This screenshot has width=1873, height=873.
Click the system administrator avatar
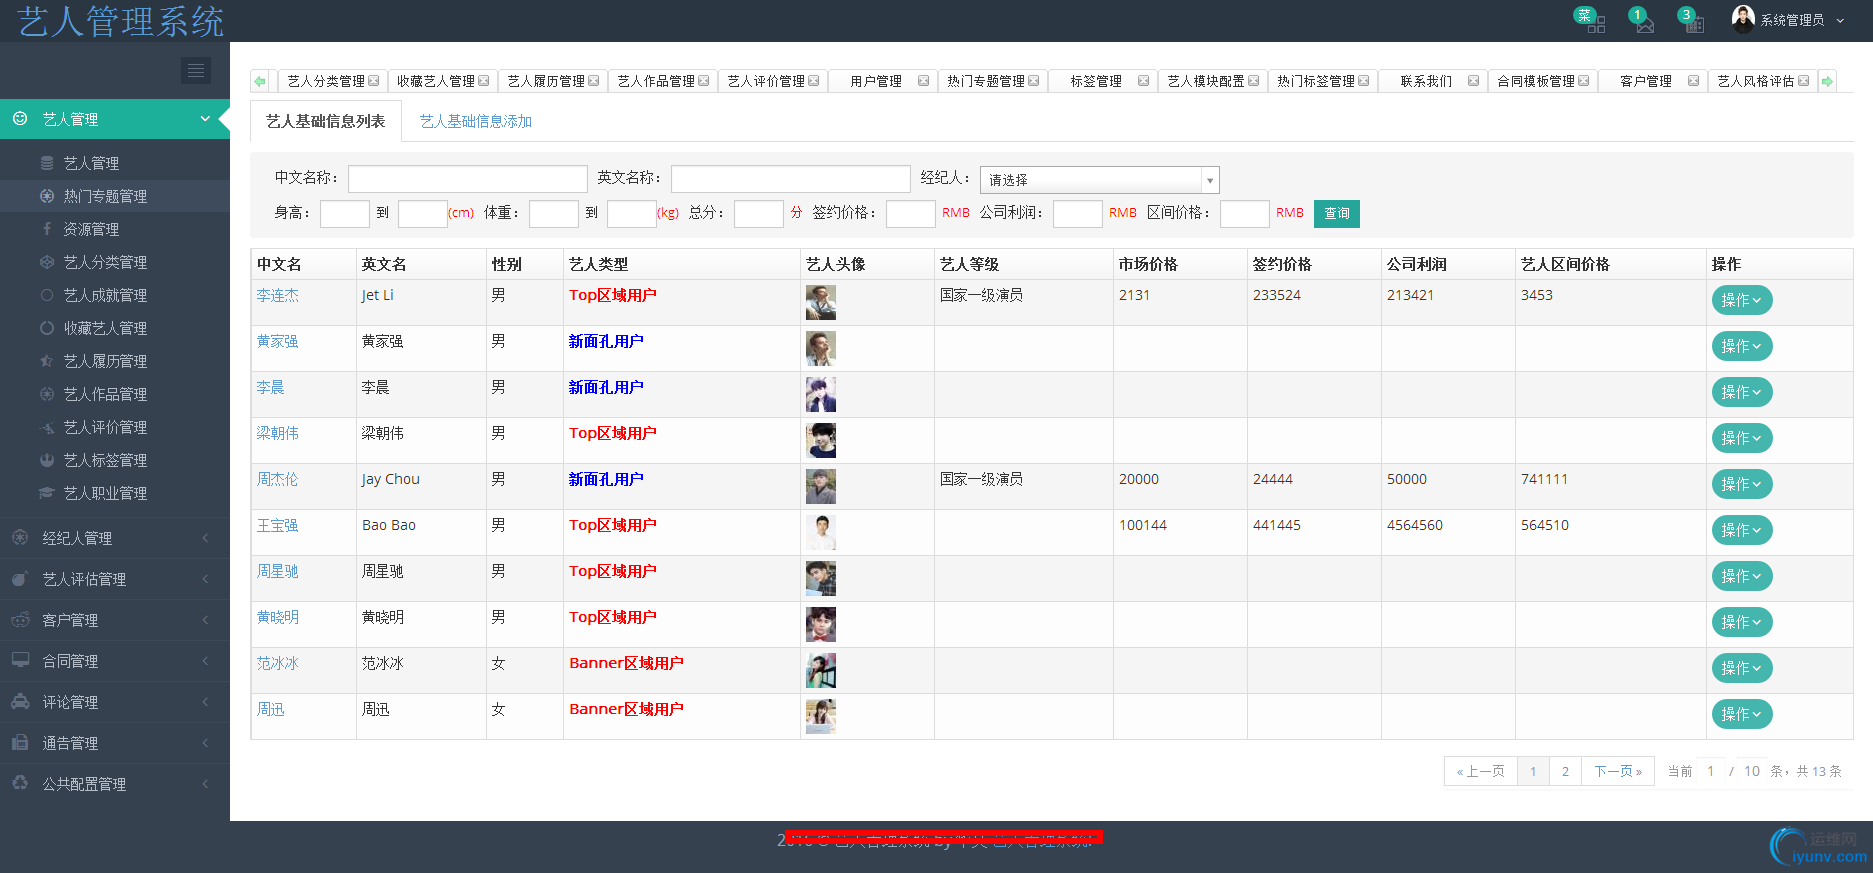coord(1743,19)
